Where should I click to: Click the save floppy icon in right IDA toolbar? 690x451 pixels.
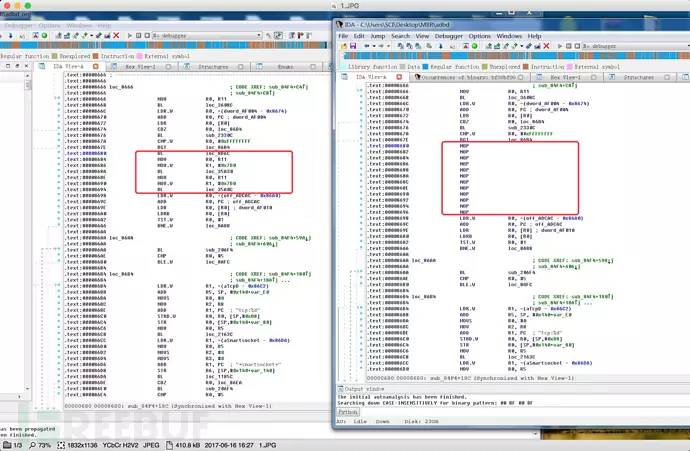pos(353,46)
